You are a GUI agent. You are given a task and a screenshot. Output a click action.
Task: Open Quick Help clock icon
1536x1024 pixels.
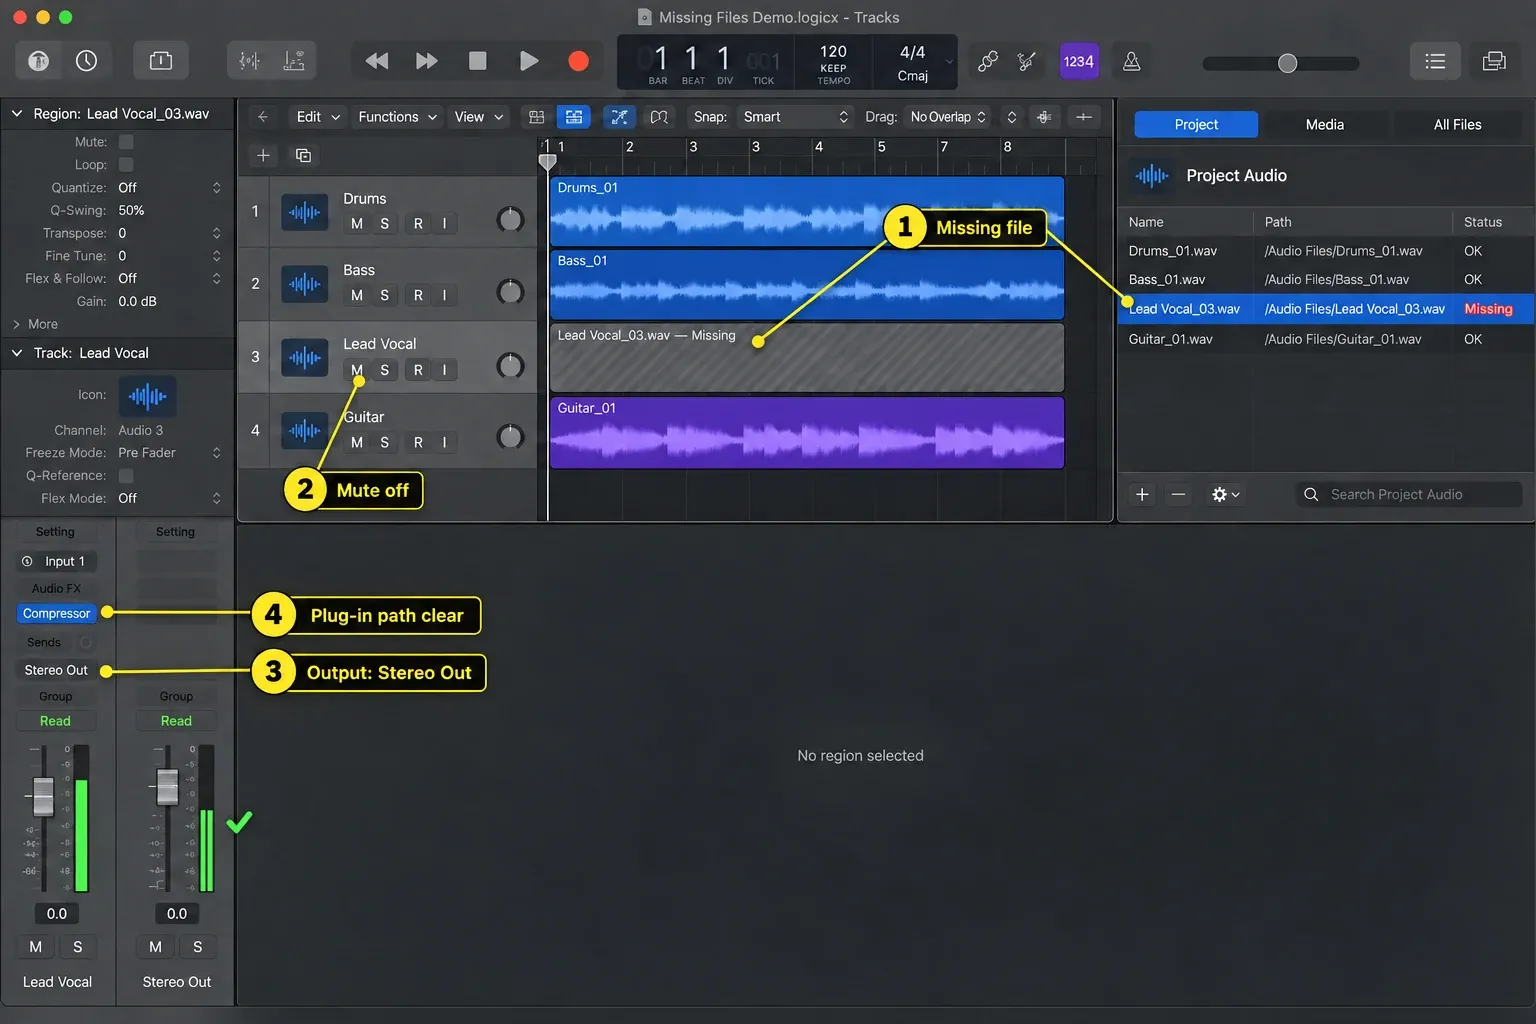(87, 61)
